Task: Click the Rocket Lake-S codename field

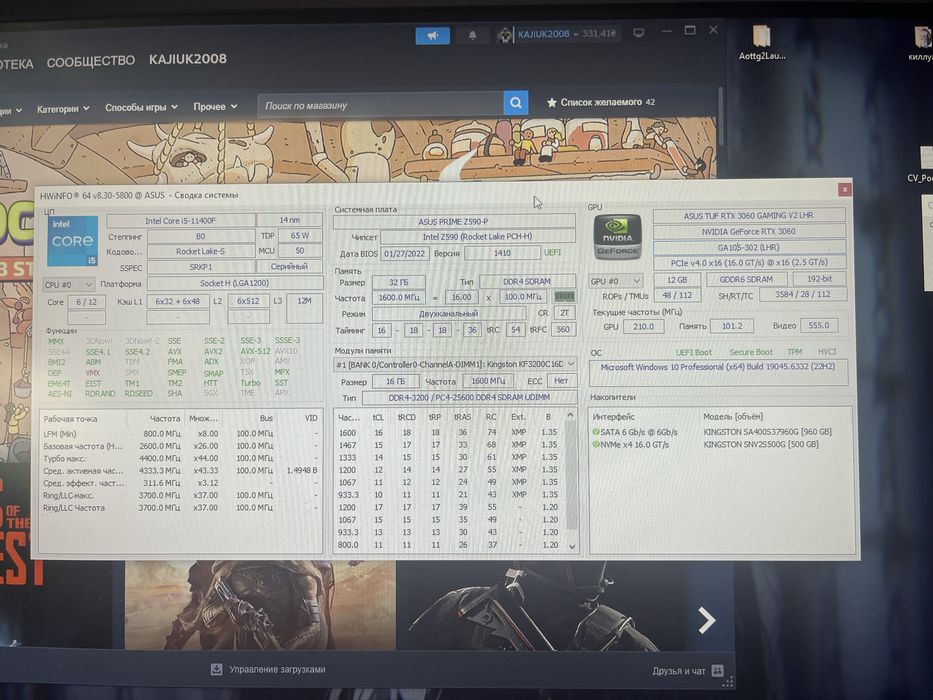Action: point(201,252)
